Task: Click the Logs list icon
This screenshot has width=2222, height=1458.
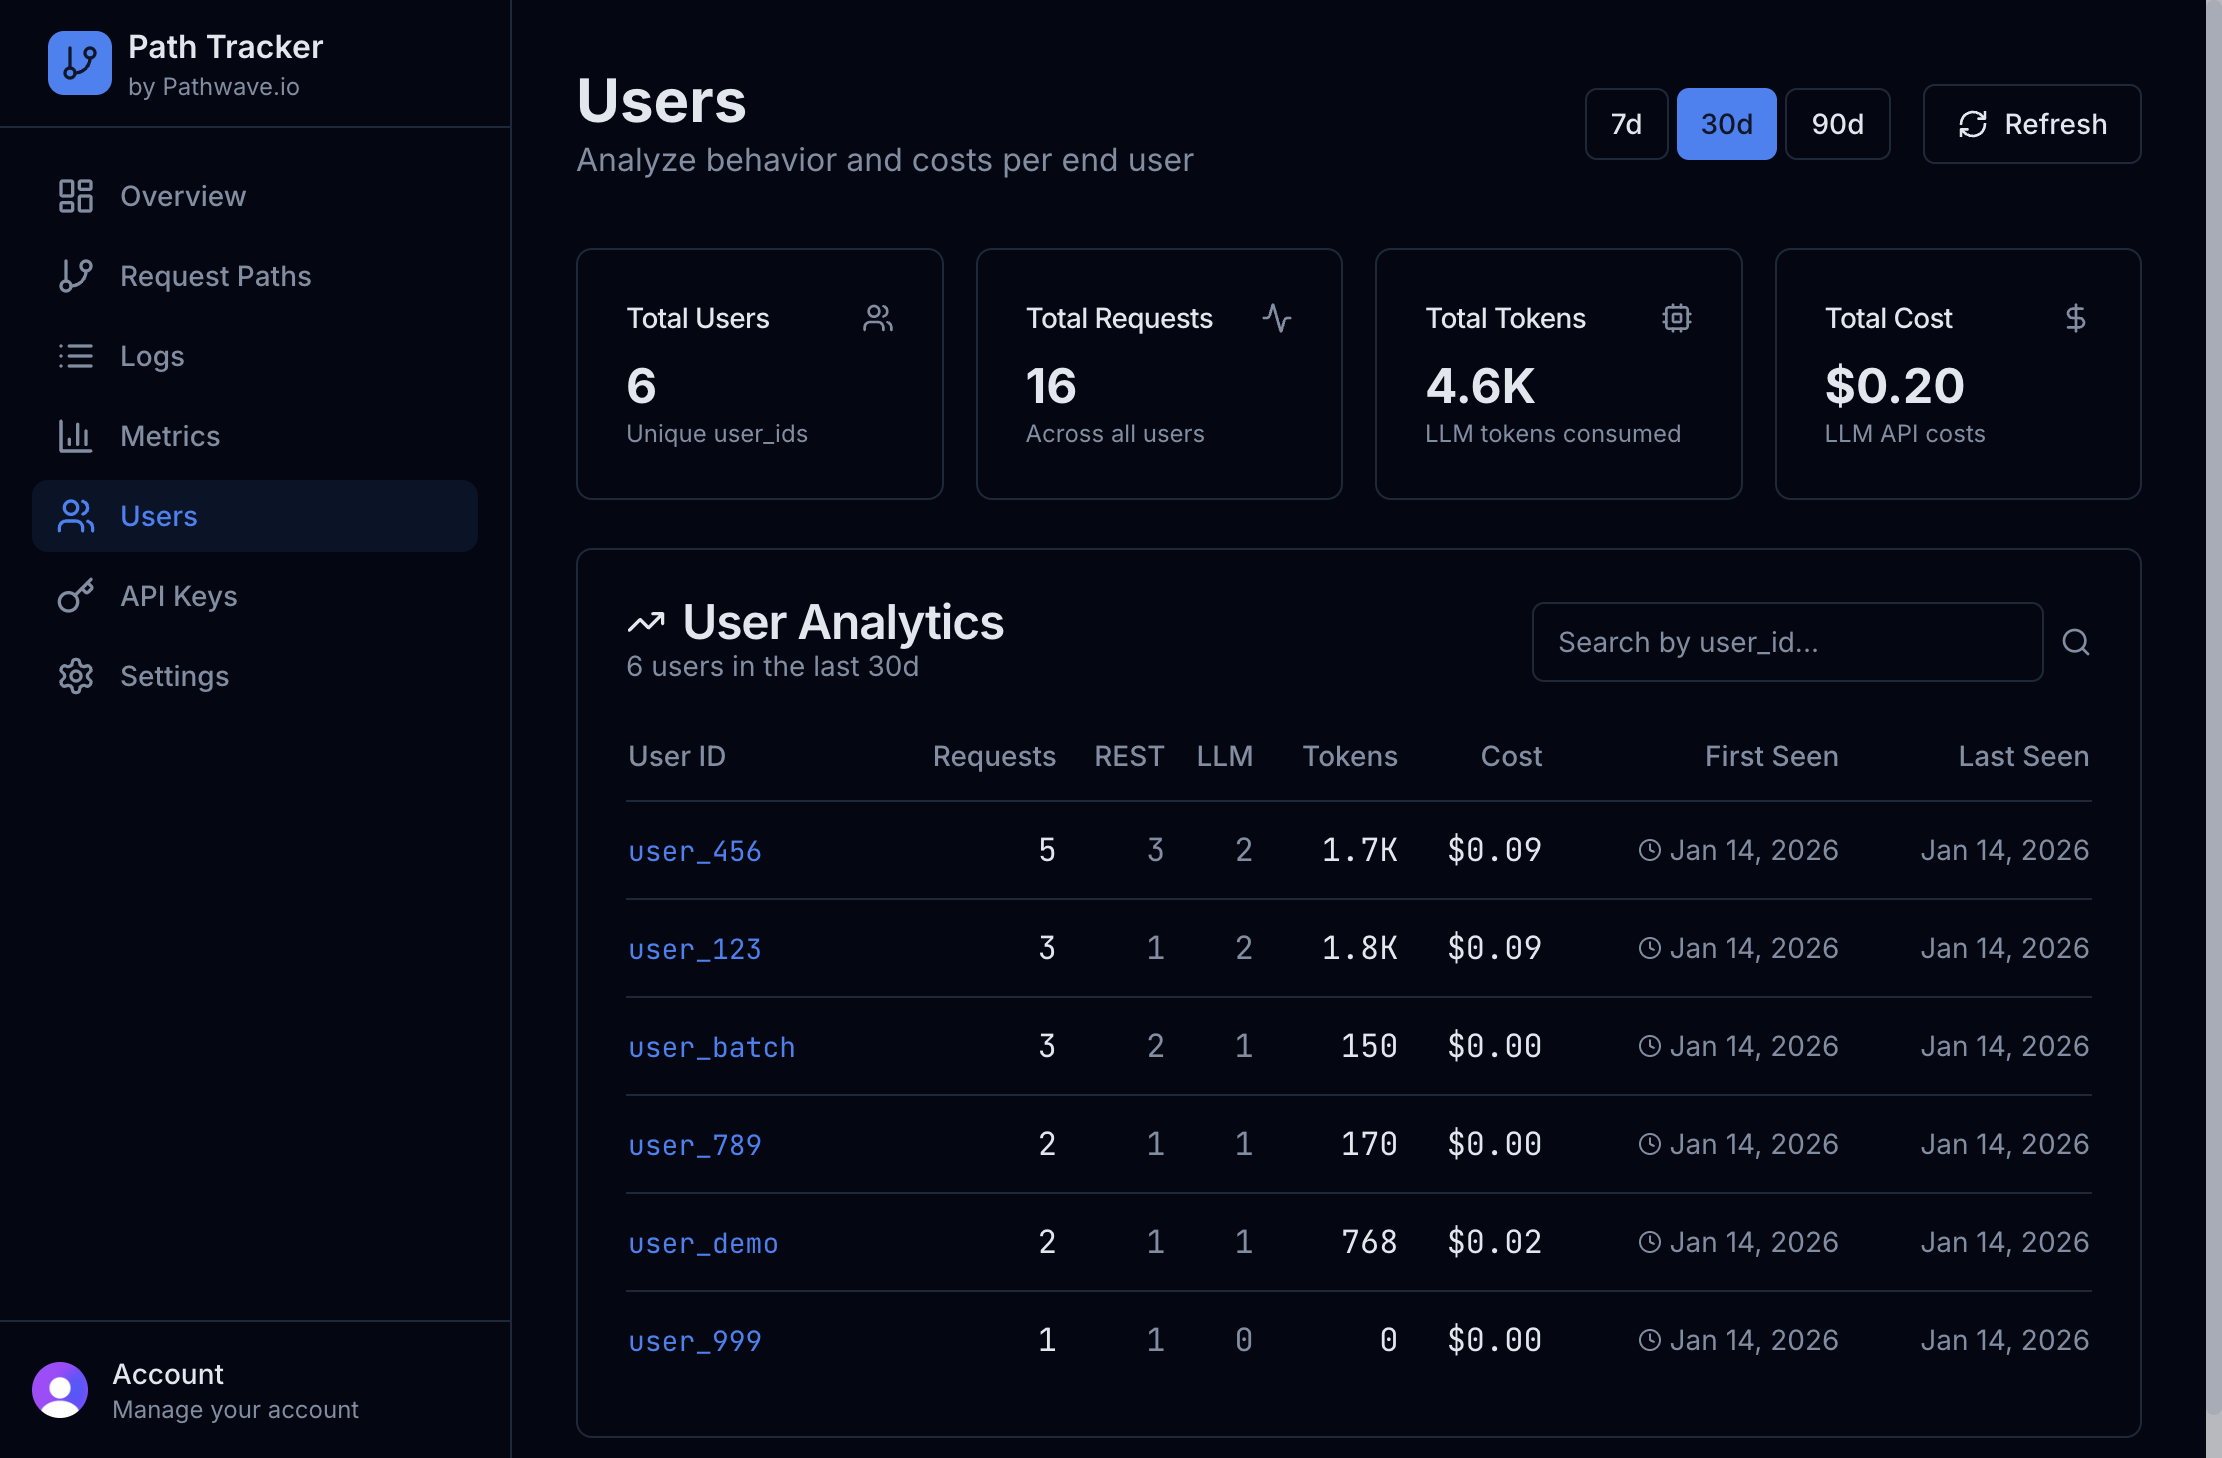Action: click(76, 356)
